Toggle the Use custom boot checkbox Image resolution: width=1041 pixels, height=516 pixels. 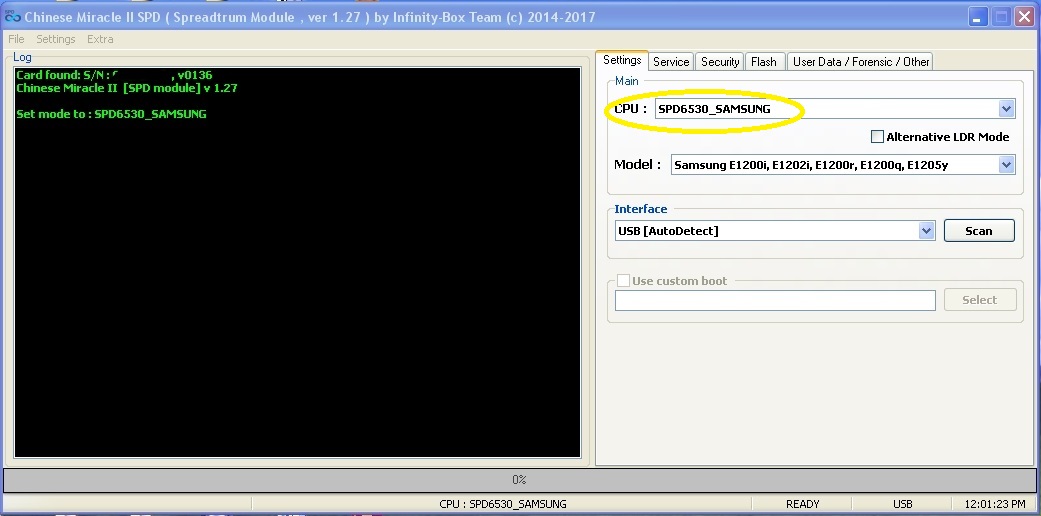(x=623, y=281)
